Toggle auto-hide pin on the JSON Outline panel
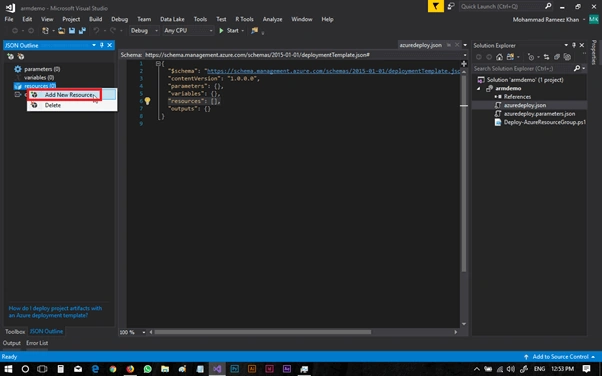Screen dimensions: 602x376 click(102, 45)
